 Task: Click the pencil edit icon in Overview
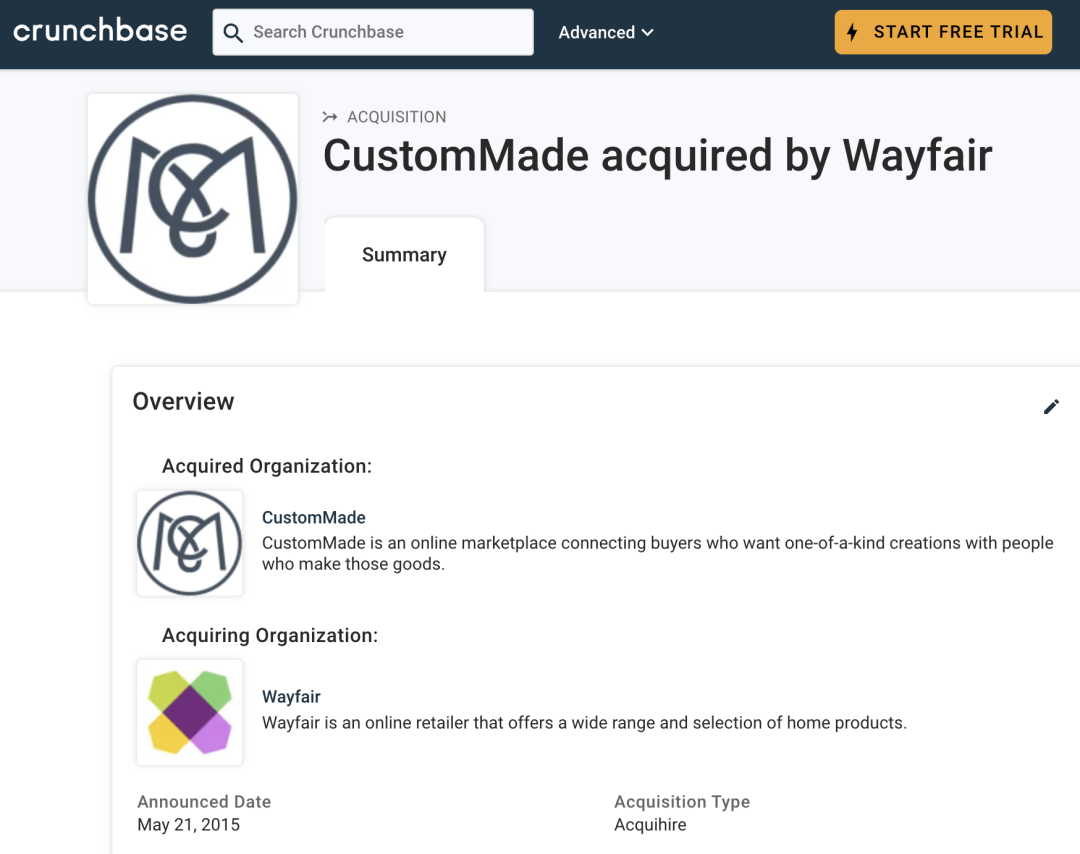click(1051, 406)
